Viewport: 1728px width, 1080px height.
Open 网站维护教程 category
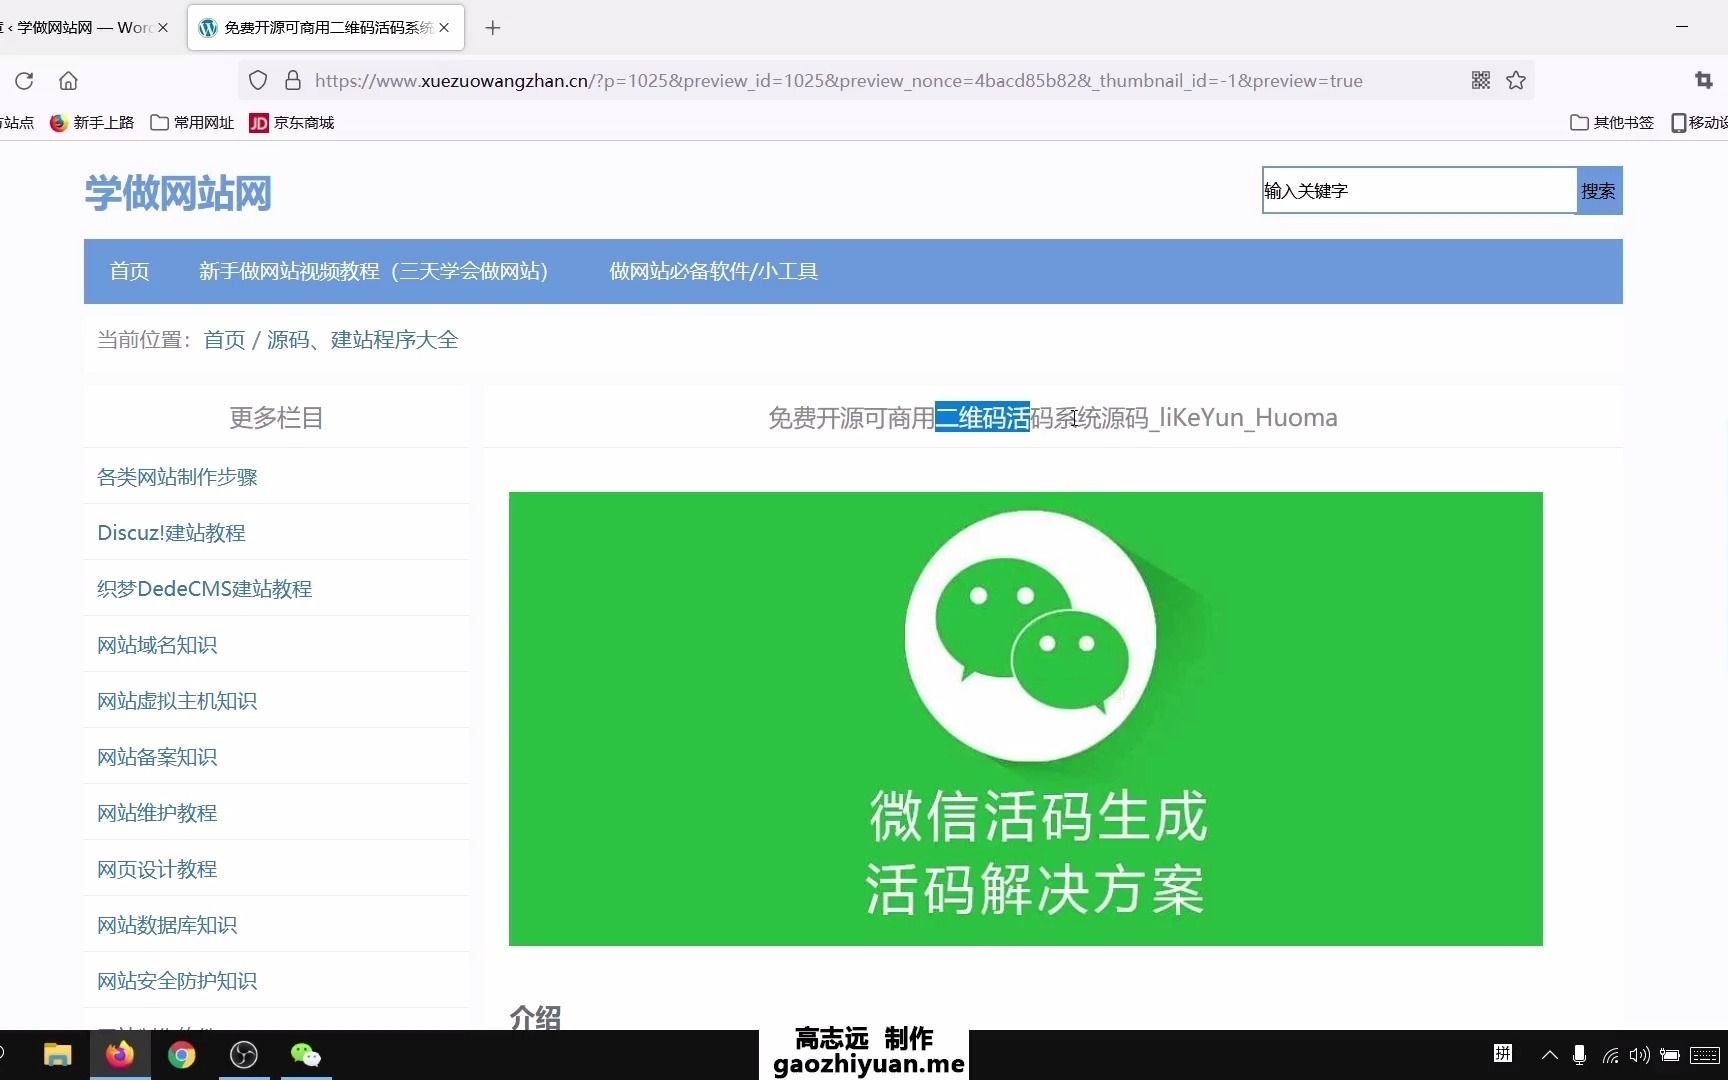click(157, 813)
